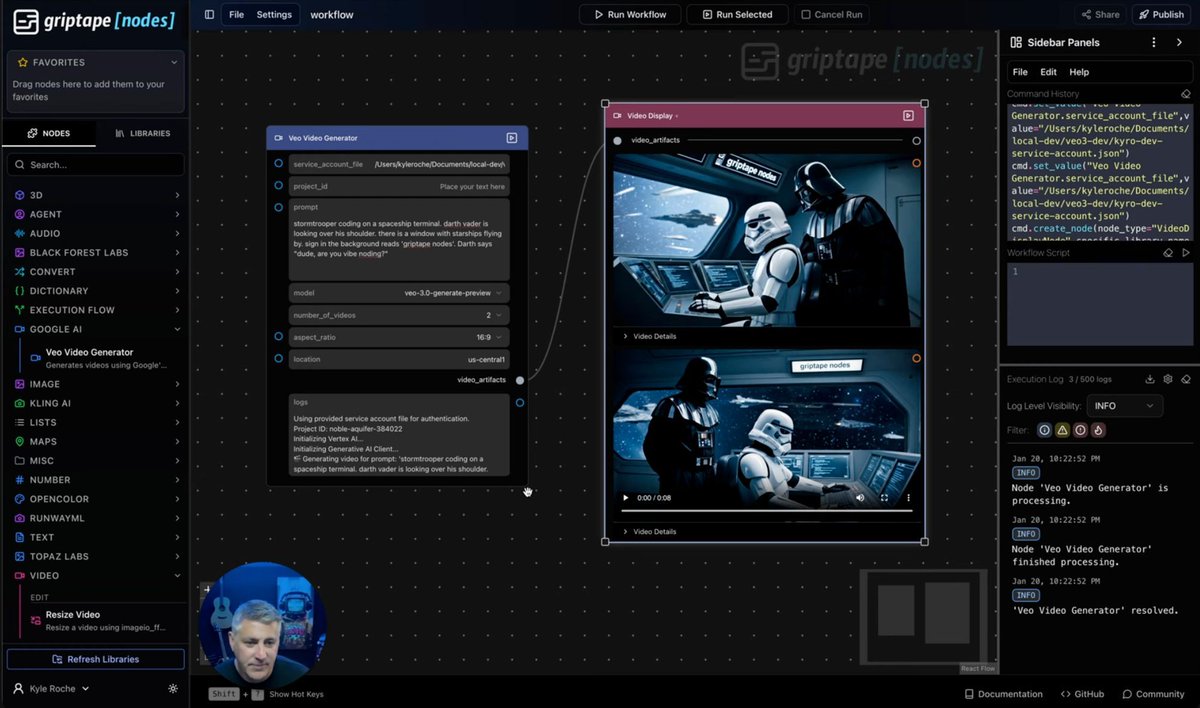Click the 3D category icon
This screenshot has width=1200, height=708.
19,195
